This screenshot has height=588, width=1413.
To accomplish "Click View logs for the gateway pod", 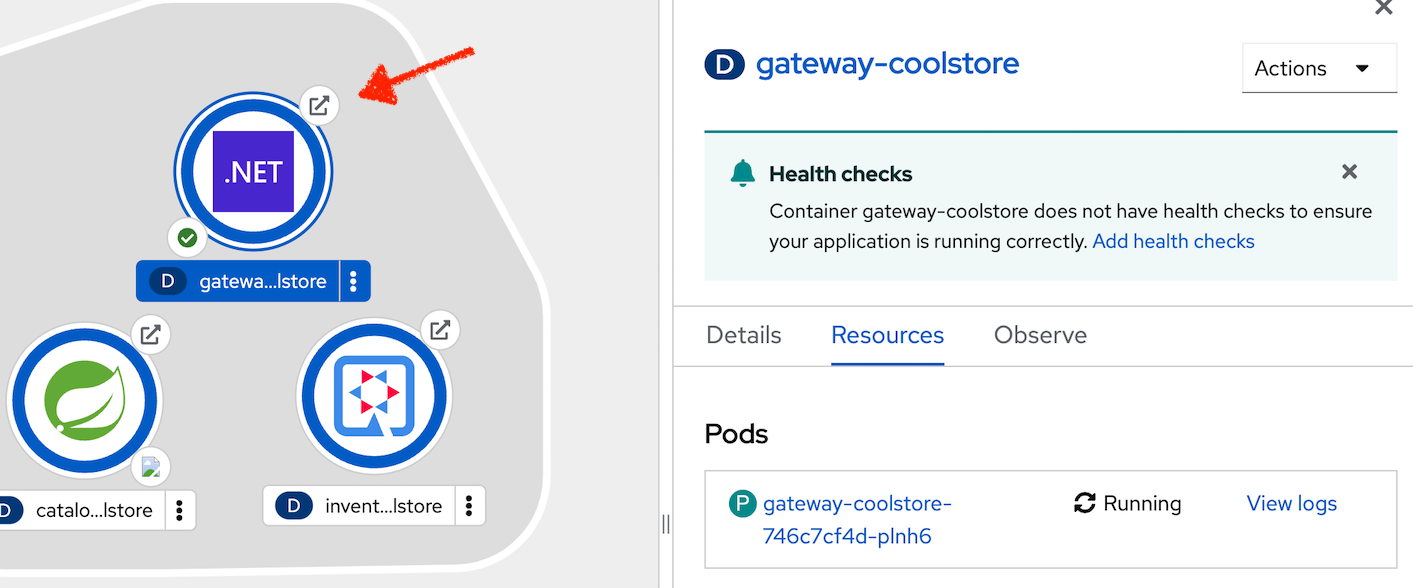I will pyautogui.click(x=1291, y=503).
